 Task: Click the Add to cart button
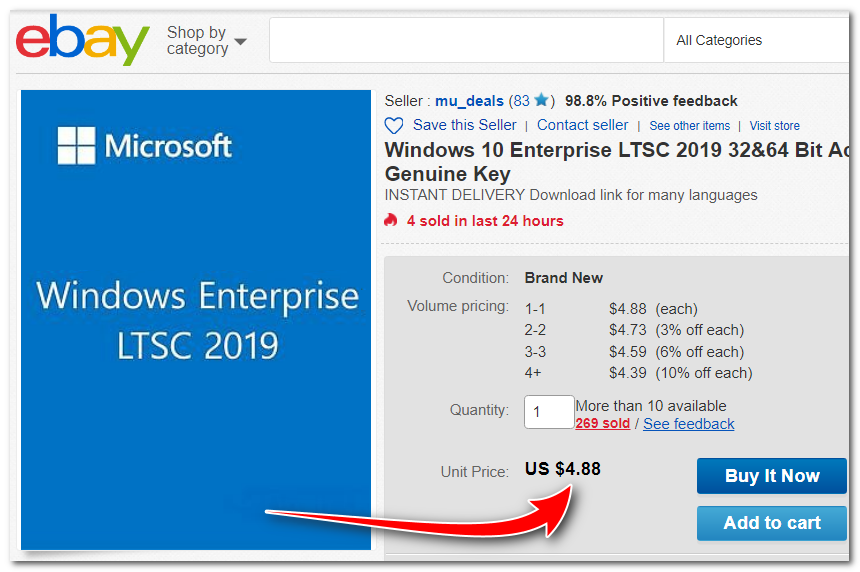point(772,523)
